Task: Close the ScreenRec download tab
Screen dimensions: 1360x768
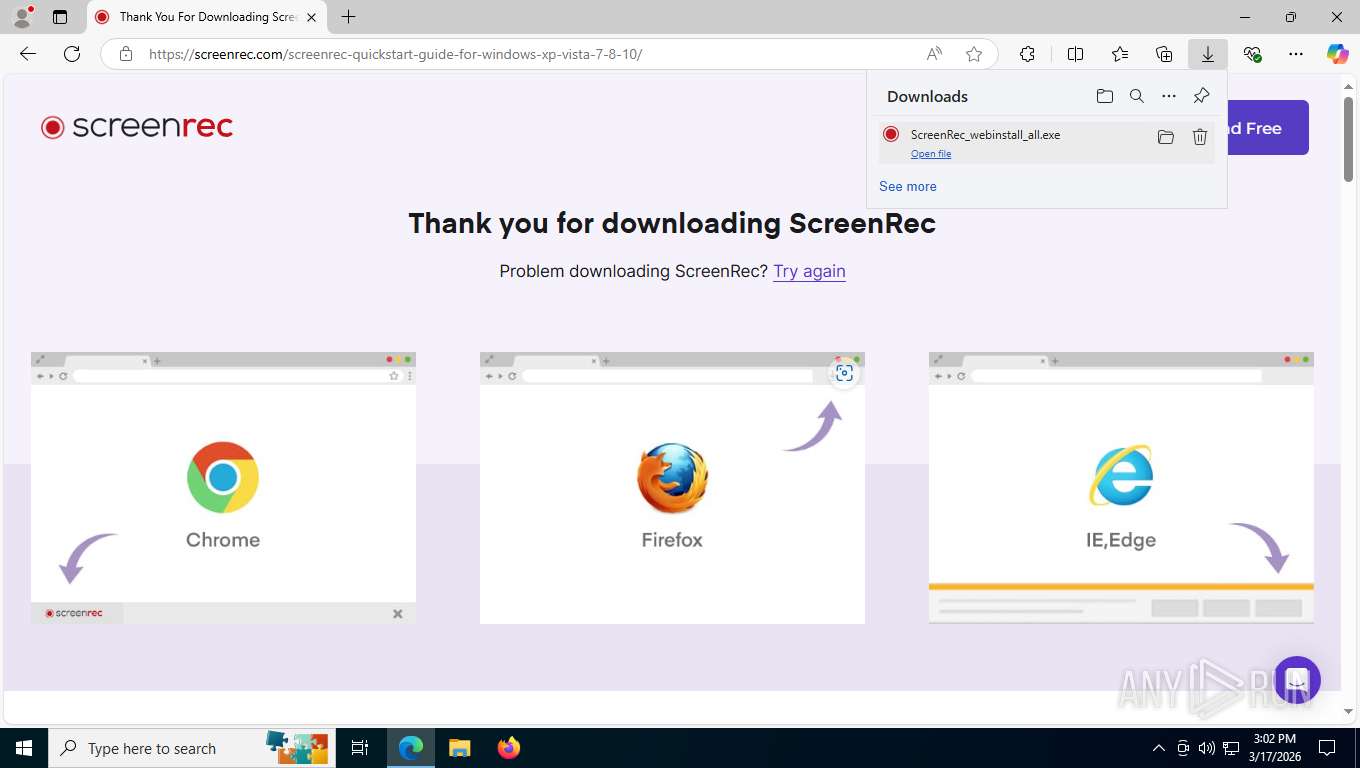Action: click(312, 17)
